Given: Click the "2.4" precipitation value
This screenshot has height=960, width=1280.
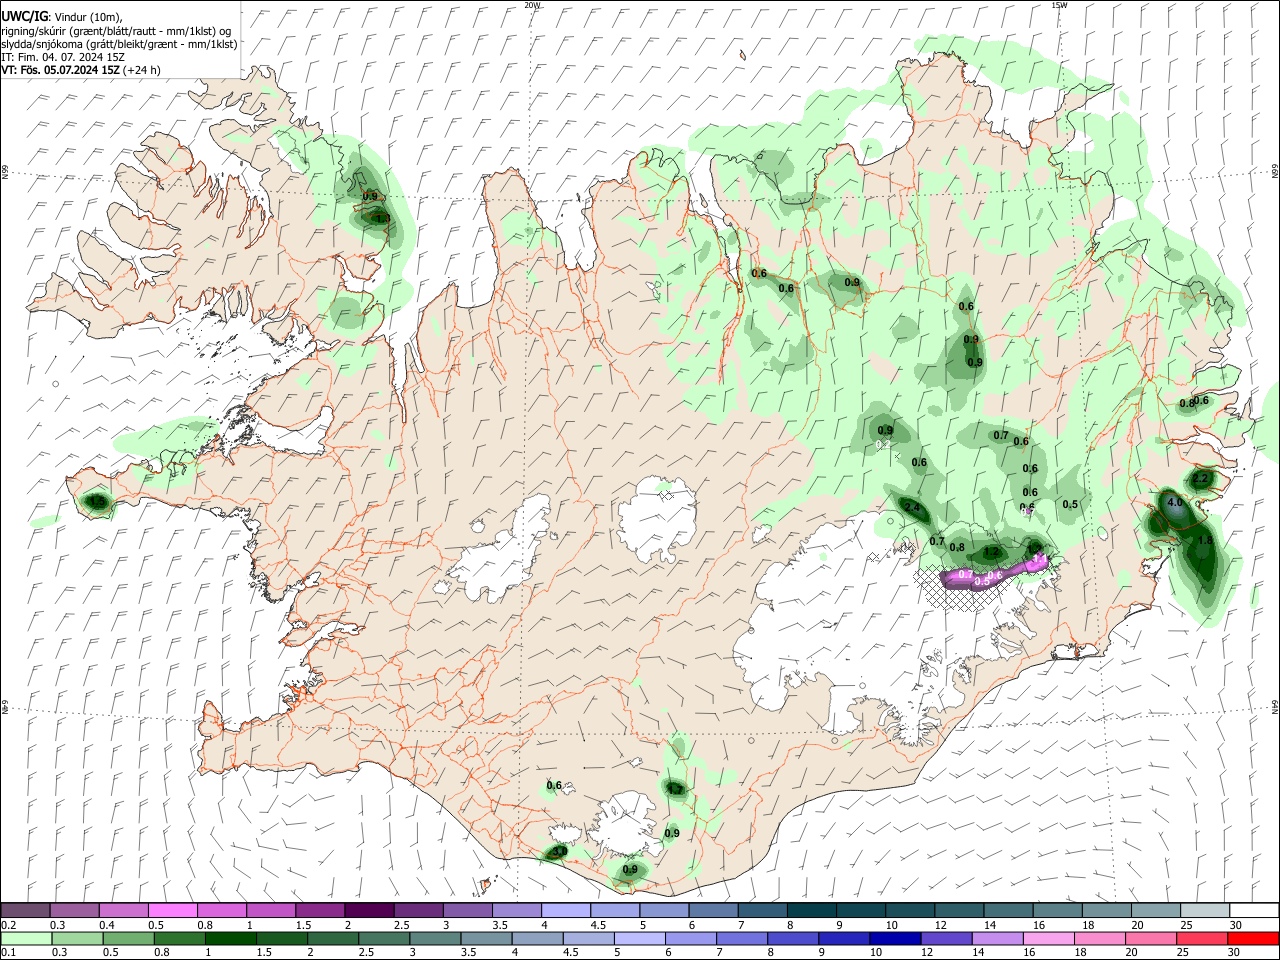Looking at the screenshot, I should 912,508.
